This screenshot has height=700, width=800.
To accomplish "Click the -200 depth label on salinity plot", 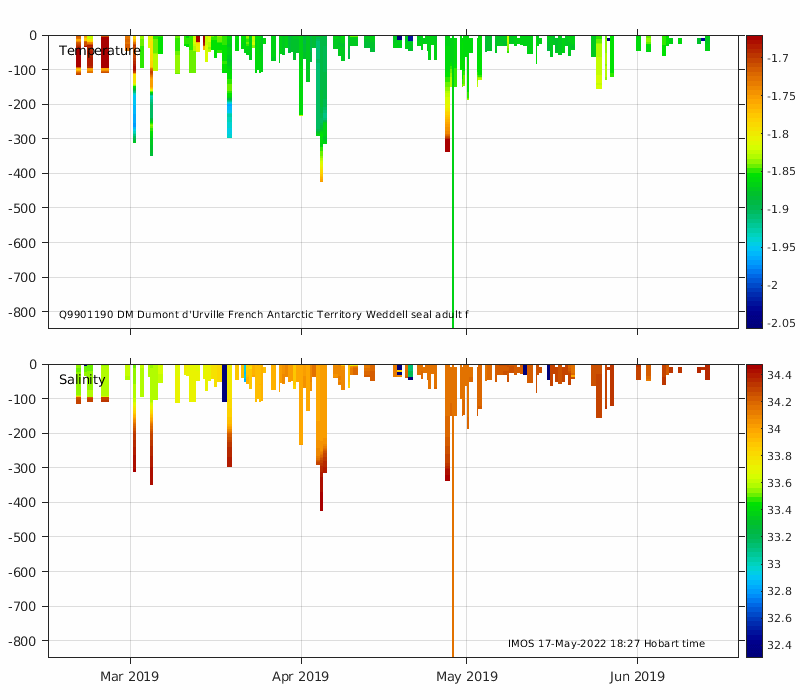I will pos(22,434).
